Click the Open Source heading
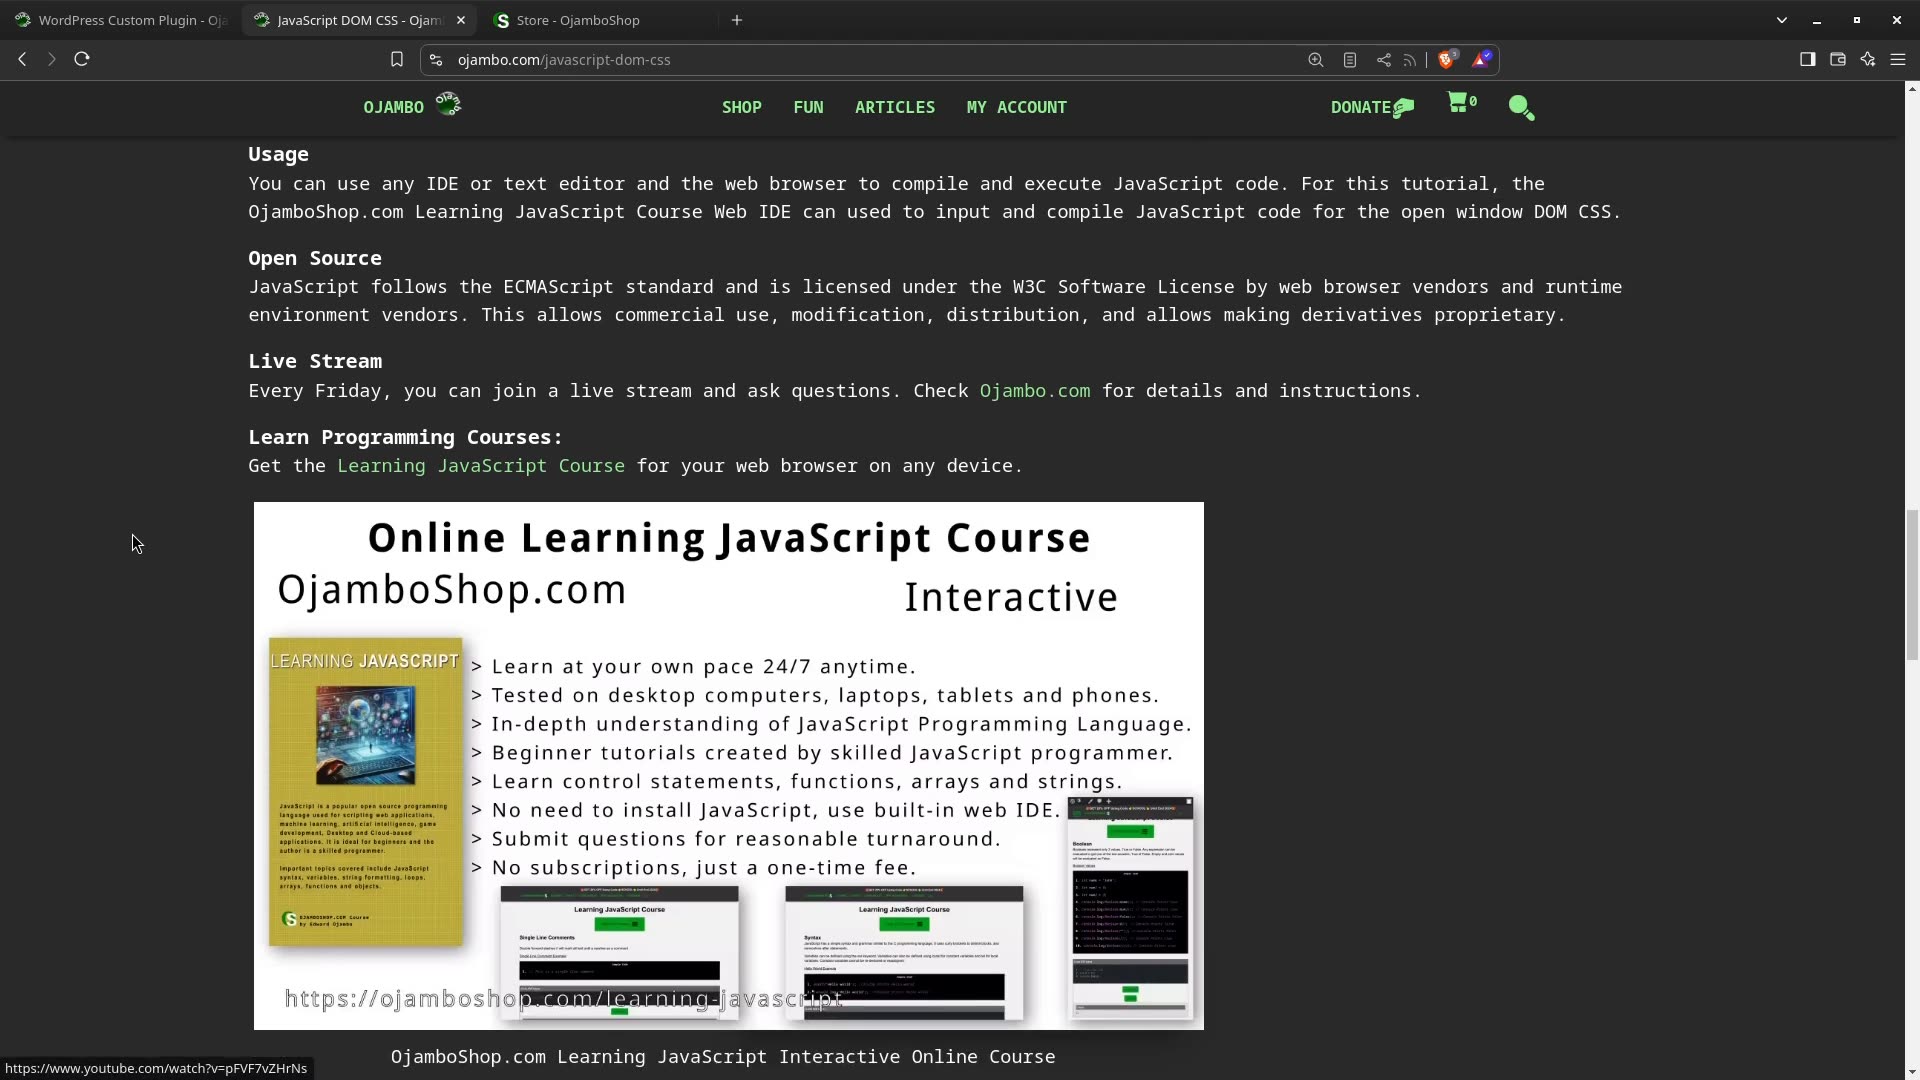1920x1080 pixels. (x=315, y=258)
